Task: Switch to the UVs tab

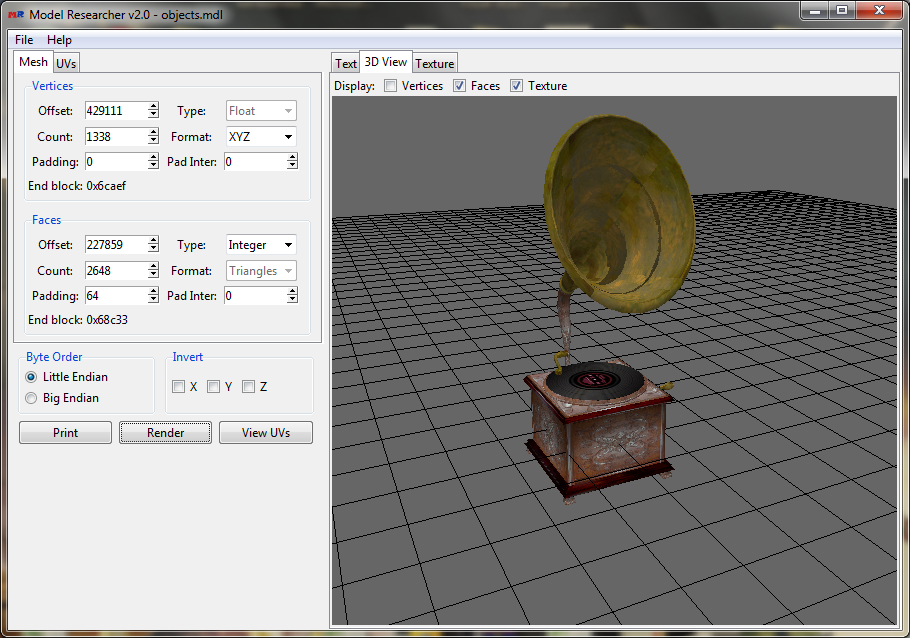Action: (x=66, y=63)
